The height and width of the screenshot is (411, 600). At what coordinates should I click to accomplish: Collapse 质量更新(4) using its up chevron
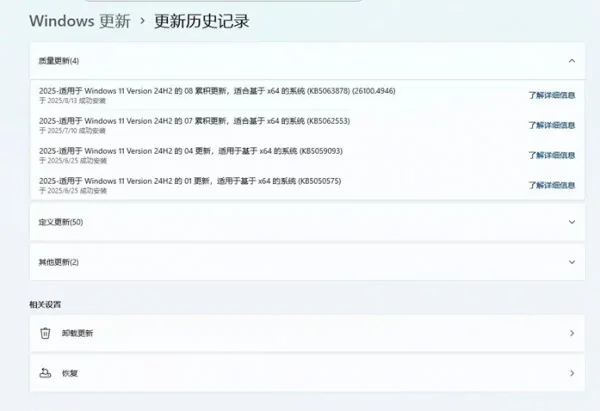tap(571, 61)
